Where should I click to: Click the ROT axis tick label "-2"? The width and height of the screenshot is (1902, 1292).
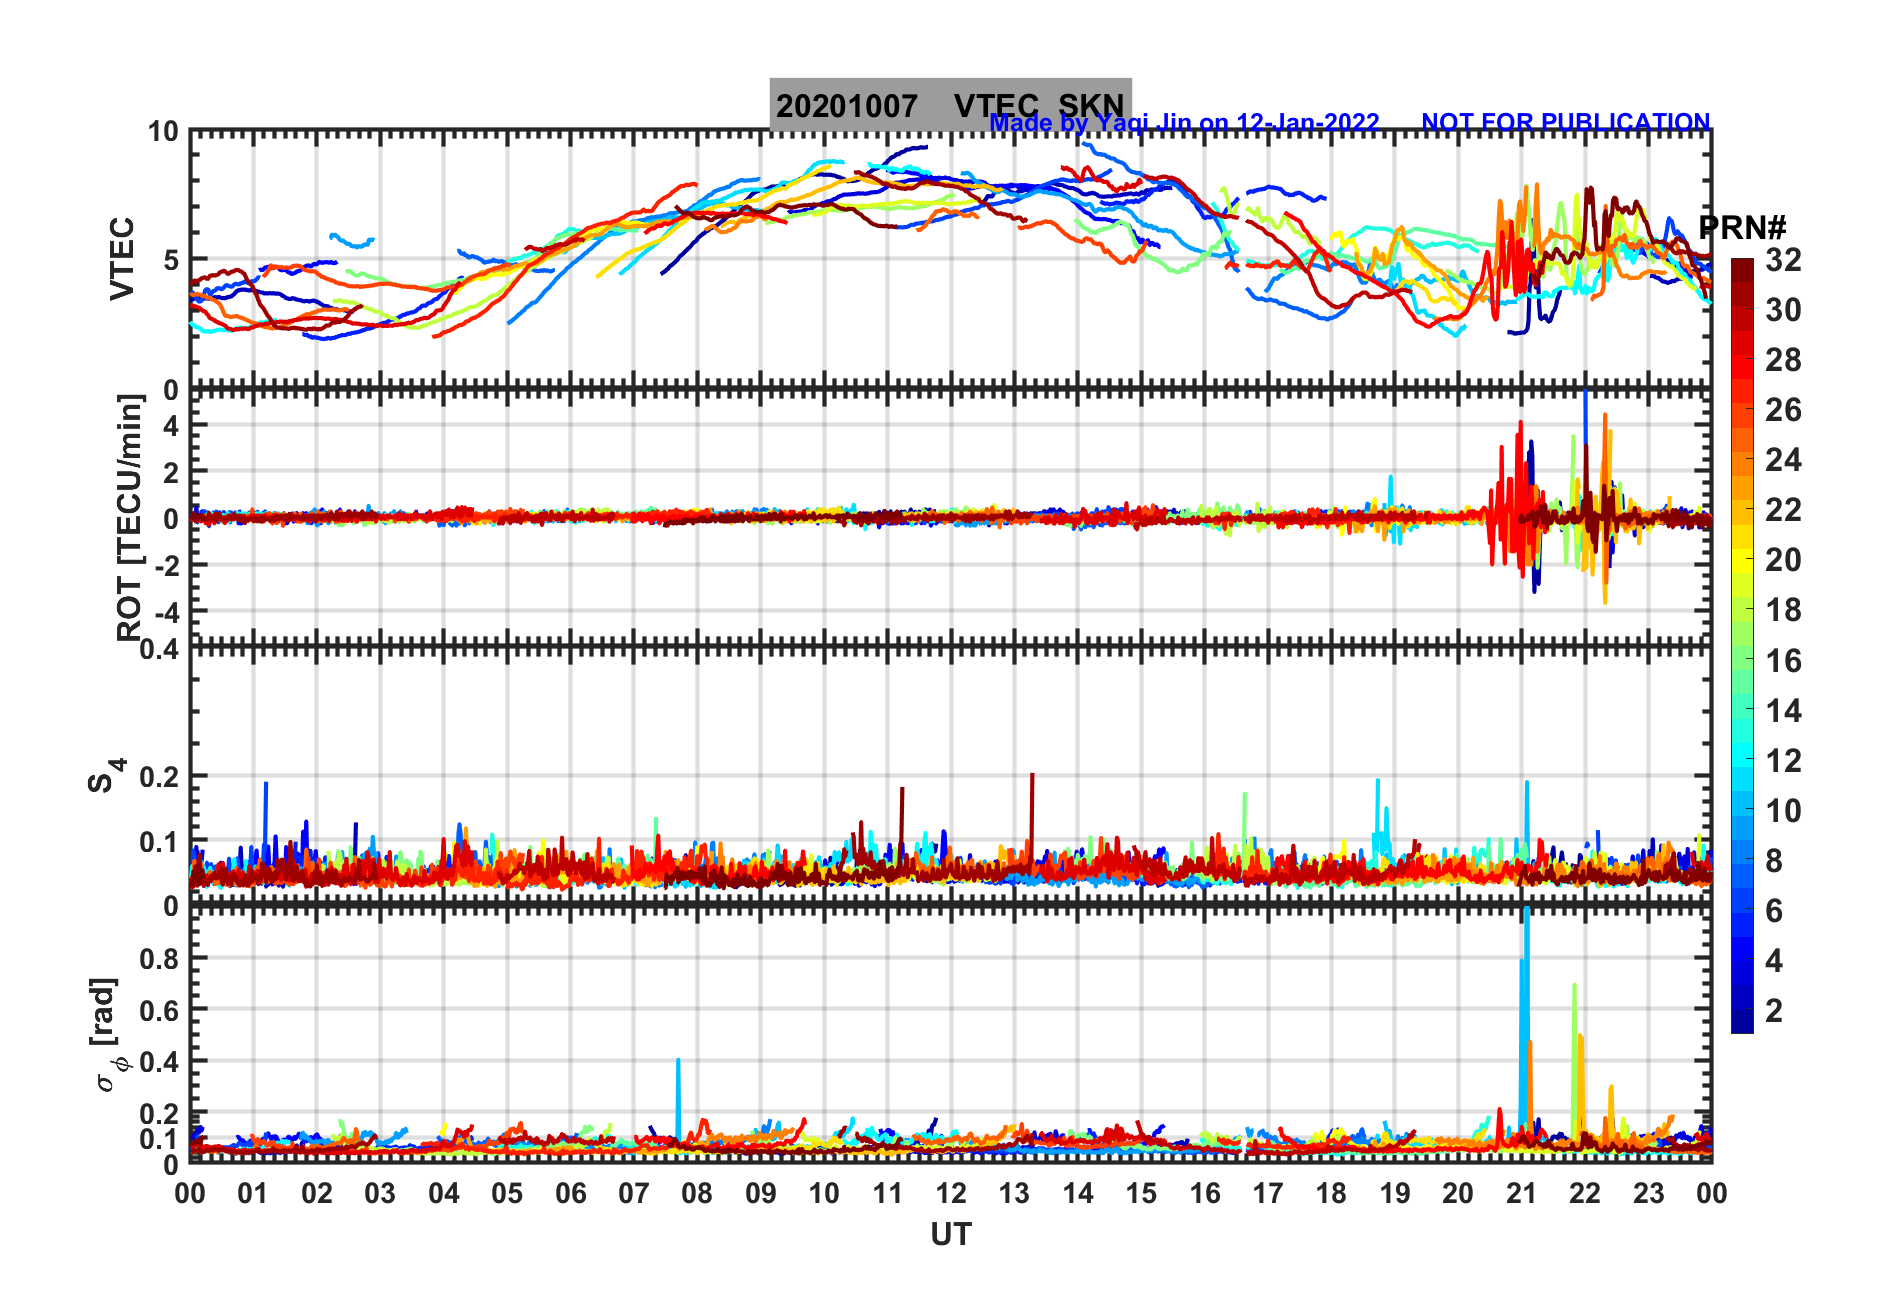167,566
